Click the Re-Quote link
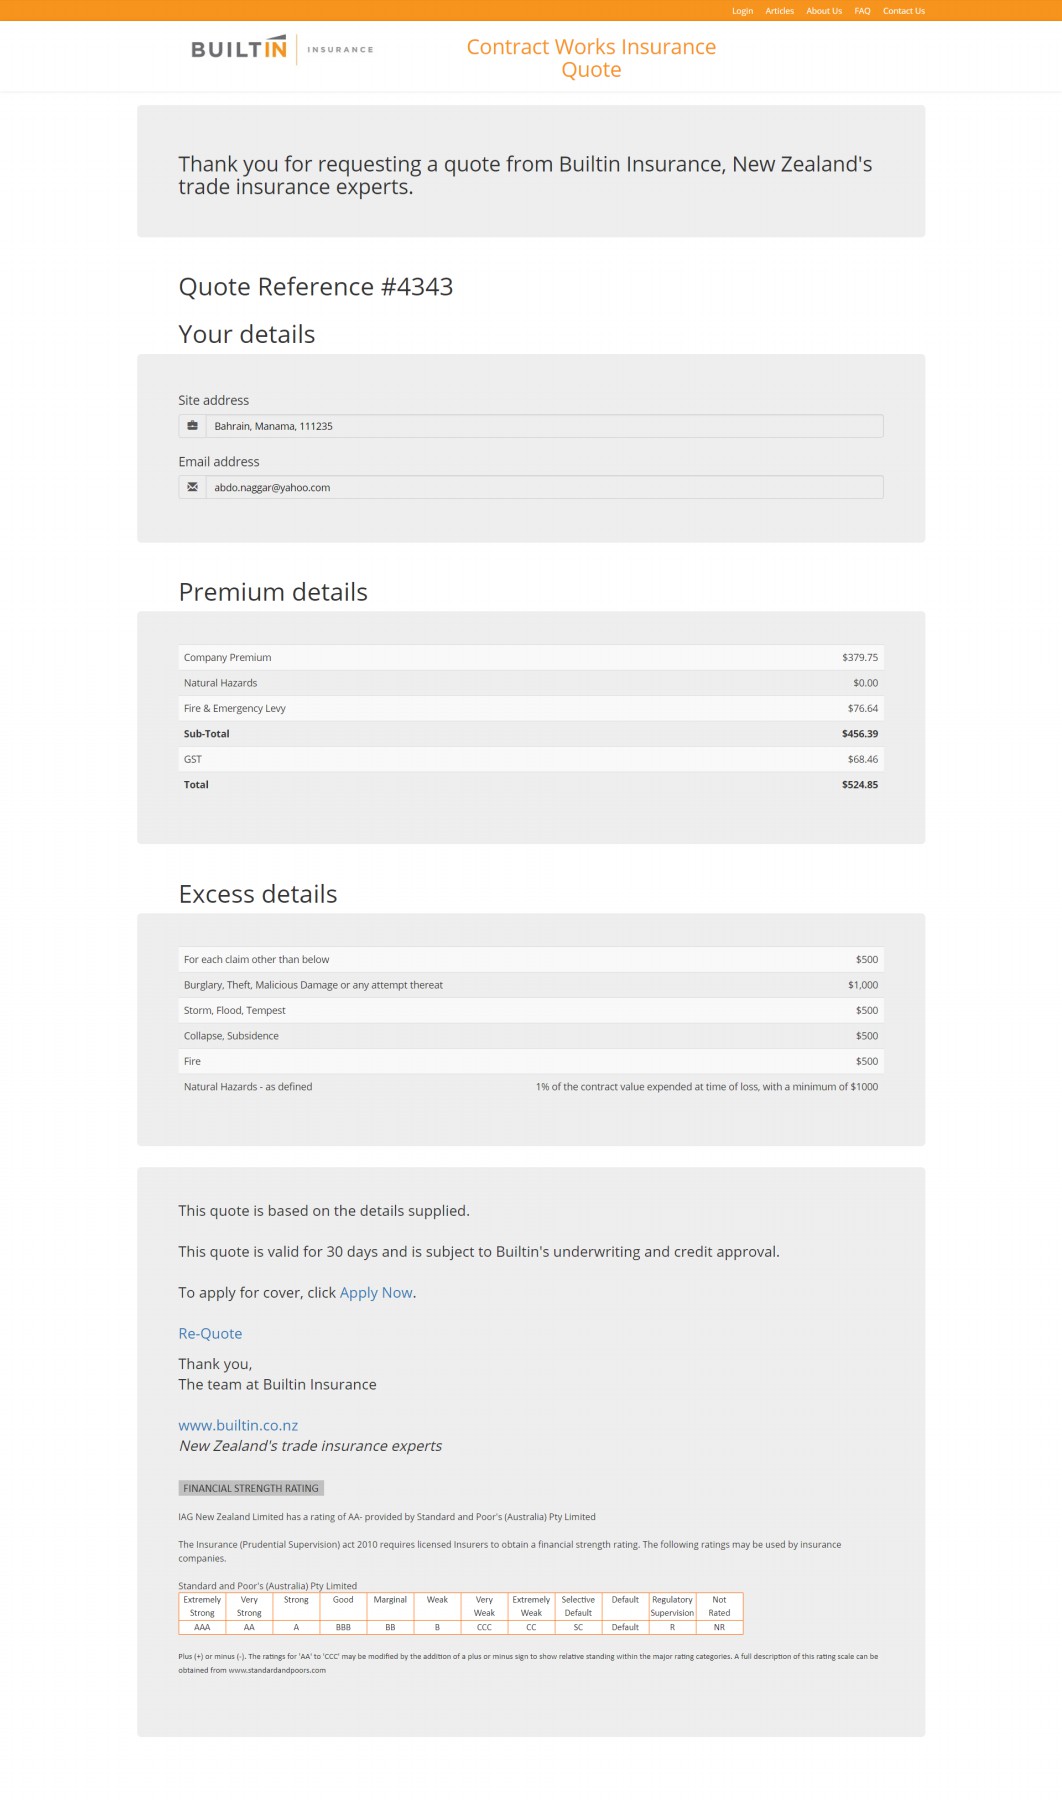Image resolution: width=1062 pixels, height=1800 pixels. point(210,1334)
